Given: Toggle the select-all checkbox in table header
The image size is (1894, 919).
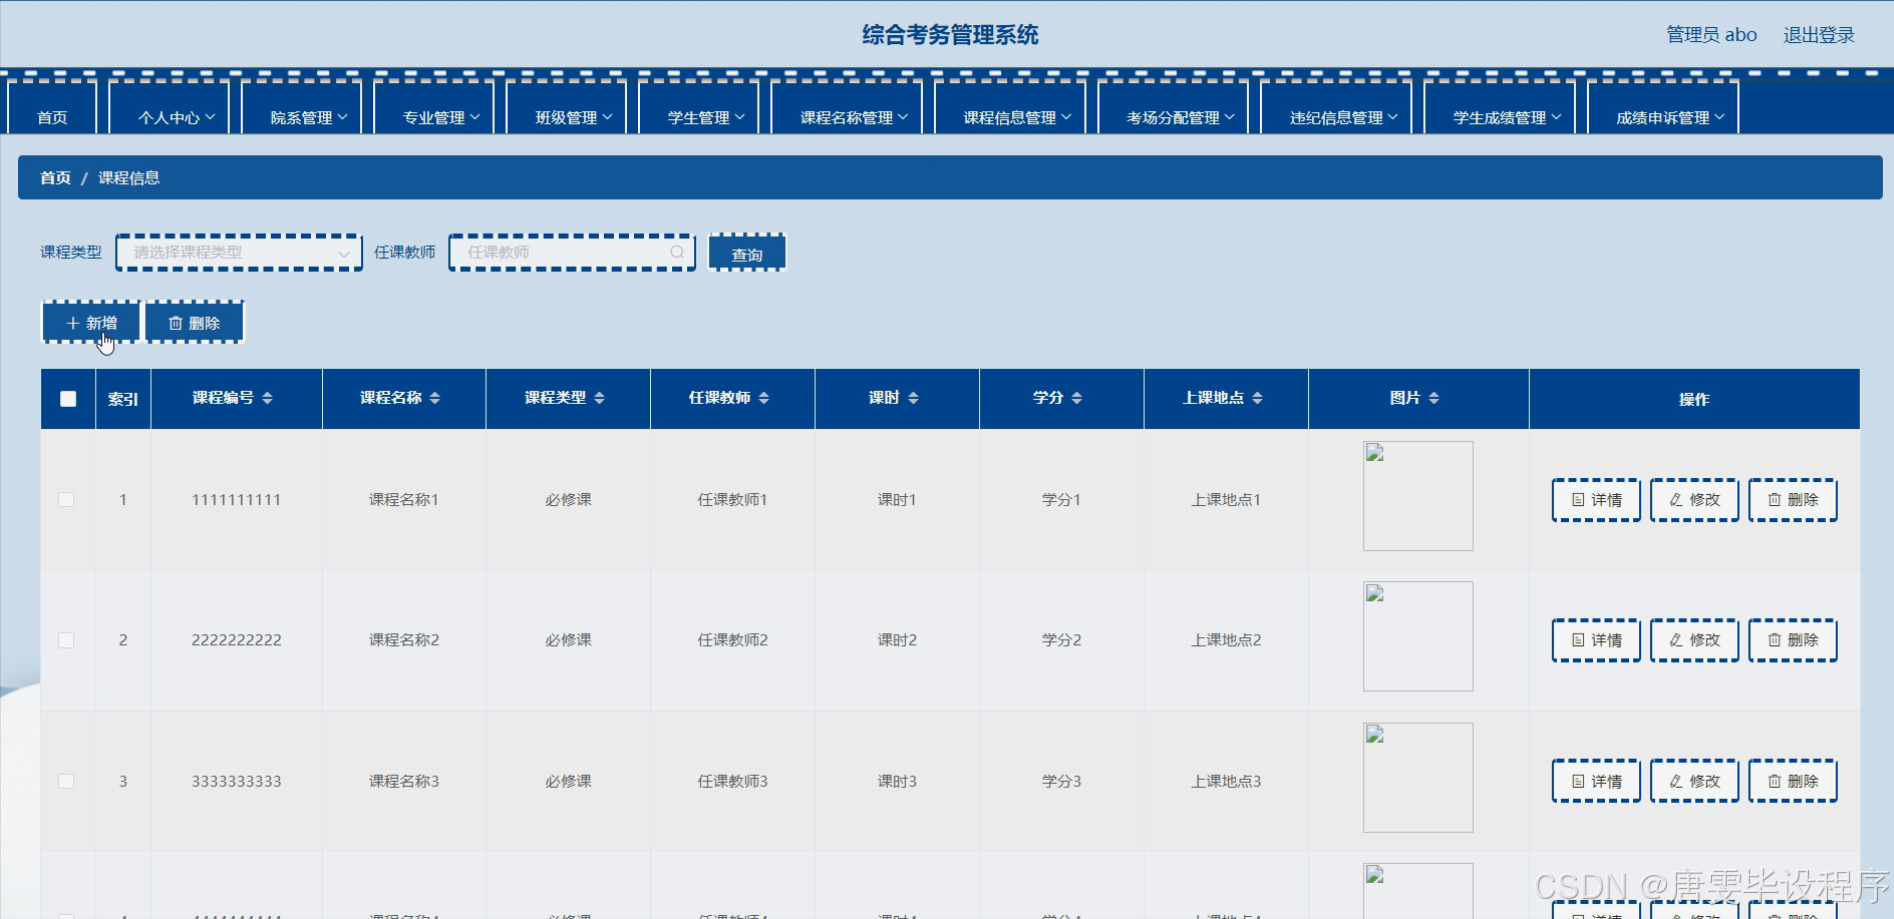Looking at the screenshot, I should click(x=68, y=399).
